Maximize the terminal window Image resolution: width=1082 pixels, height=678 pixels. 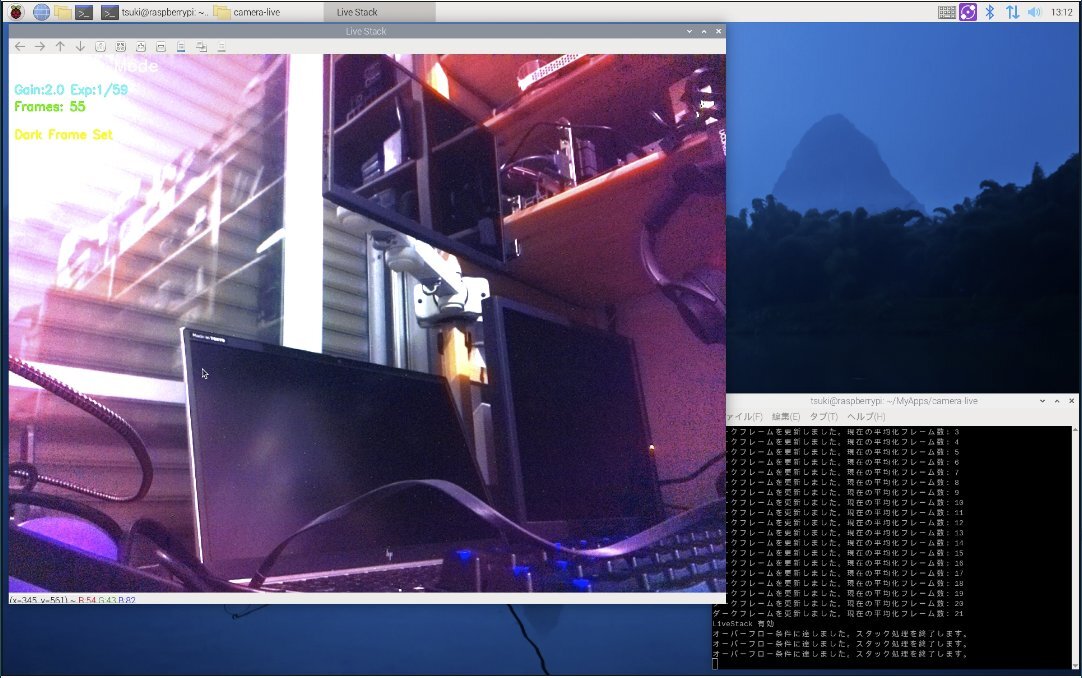point(1056,401)
